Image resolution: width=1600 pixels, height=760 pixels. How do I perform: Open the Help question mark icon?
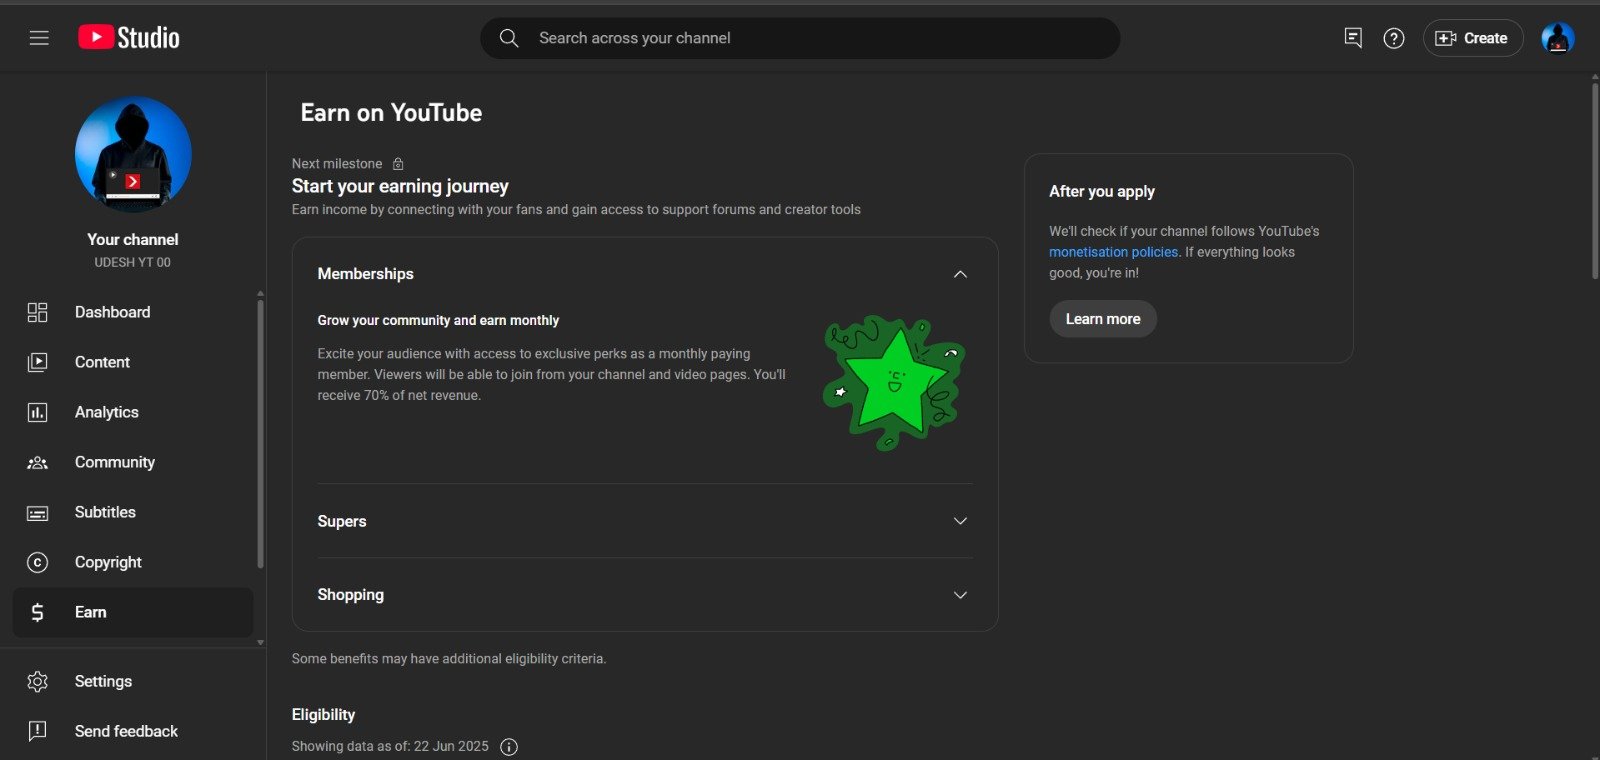coord(1394,38)
